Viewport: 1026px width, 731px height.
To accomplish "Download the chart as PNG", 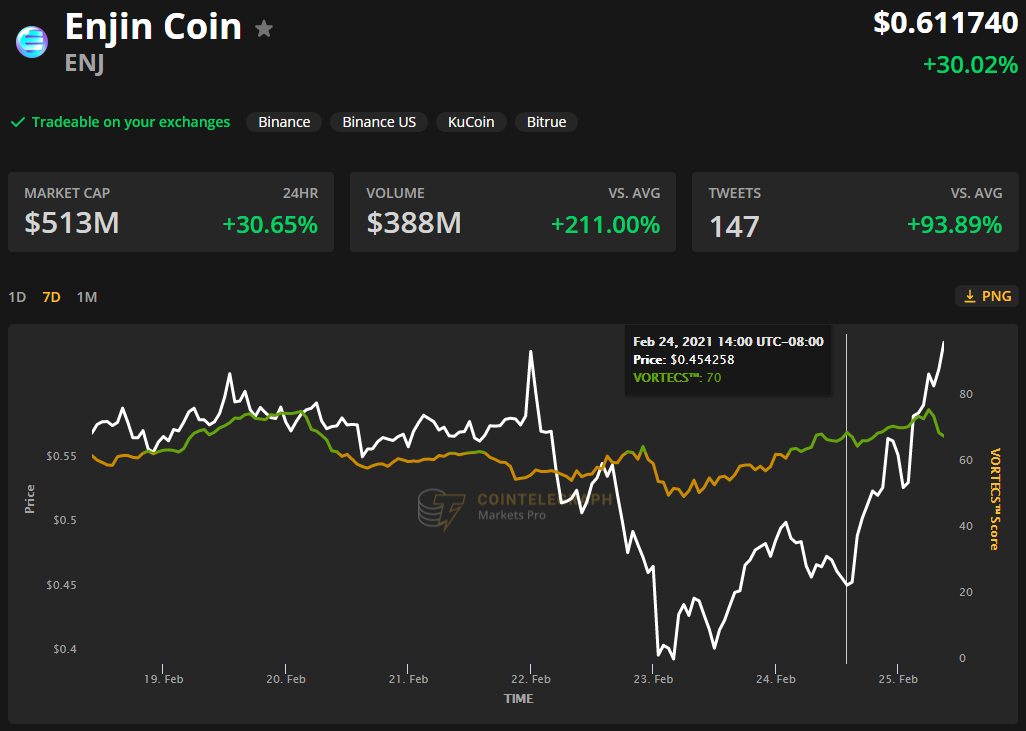I will pos(987,296).
